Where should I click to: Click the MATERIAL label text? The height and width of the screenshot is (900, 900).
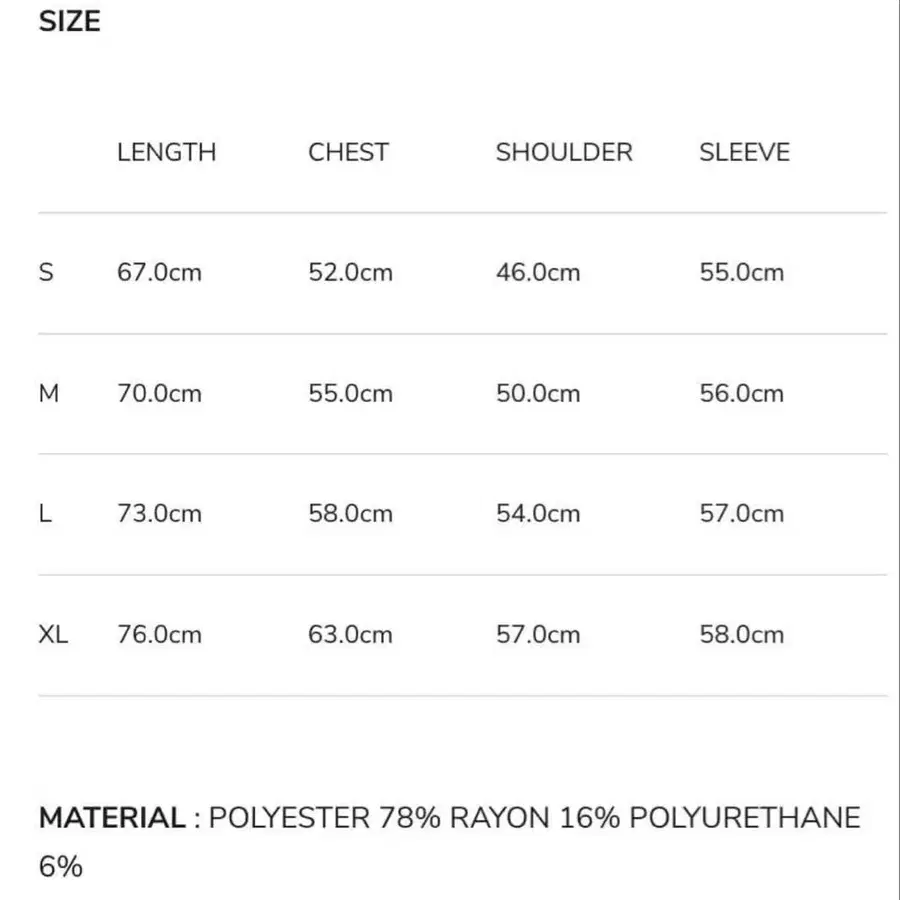tap(112, 818)
